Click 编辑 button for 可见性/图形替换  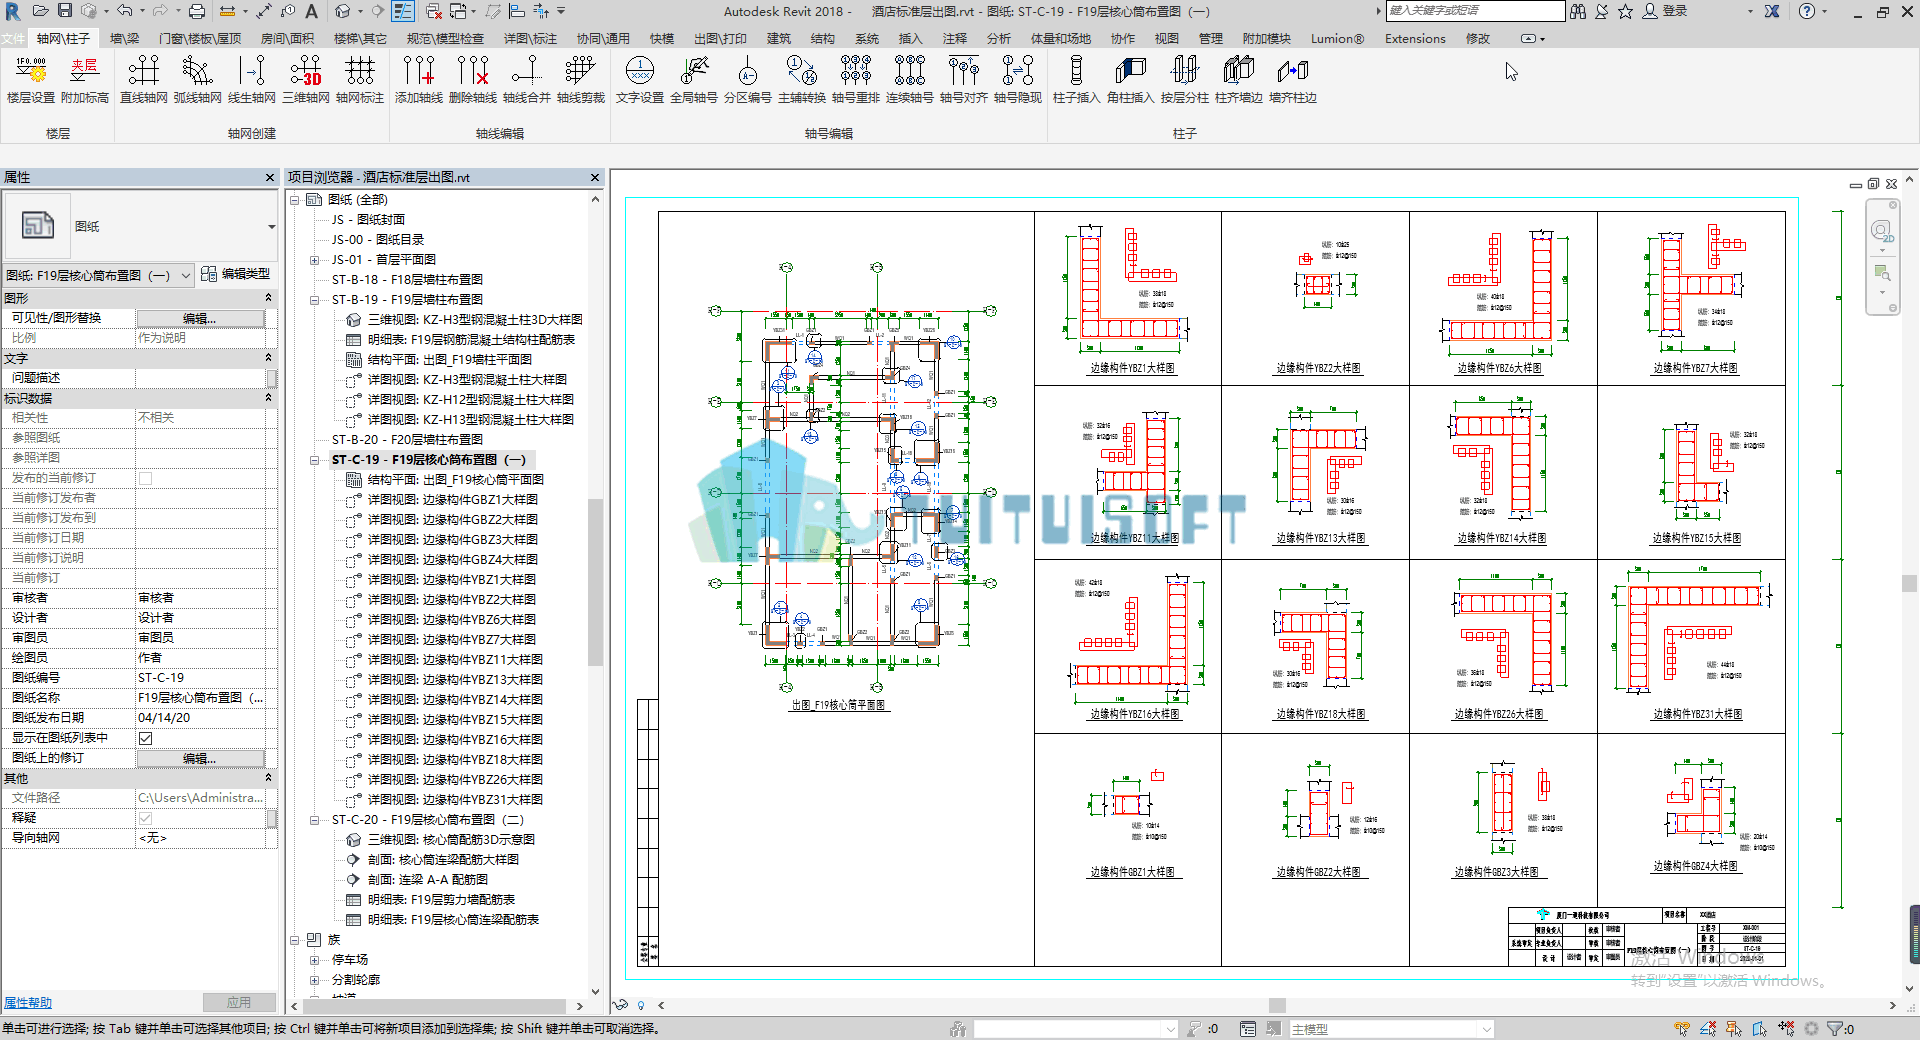200,318
